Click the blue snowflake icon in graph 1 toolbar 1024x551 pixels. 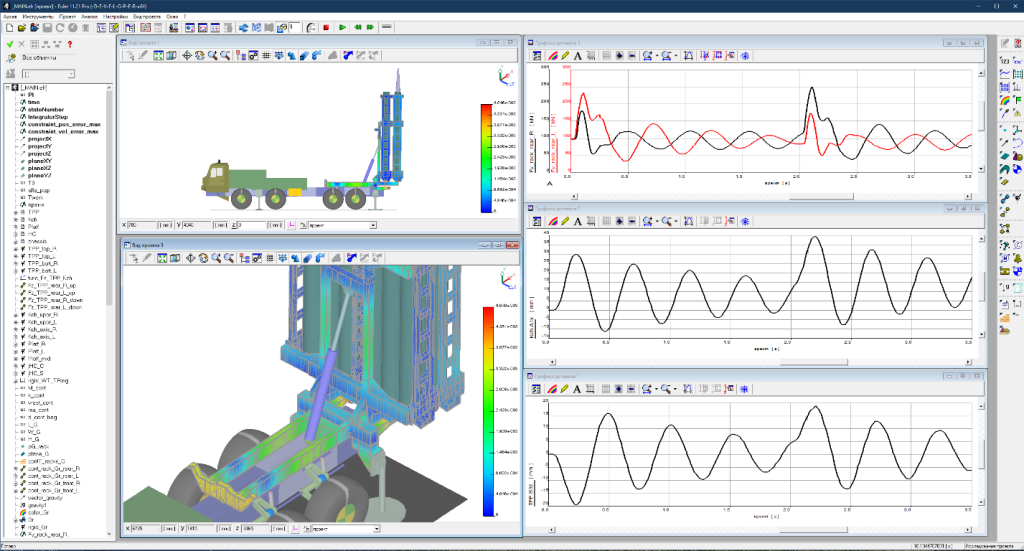[744, 55]
